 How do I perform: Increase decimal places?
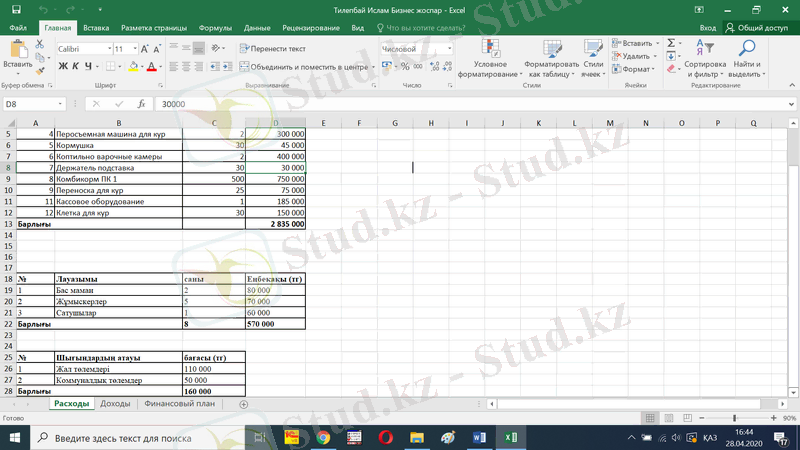(x=434, y=66)
